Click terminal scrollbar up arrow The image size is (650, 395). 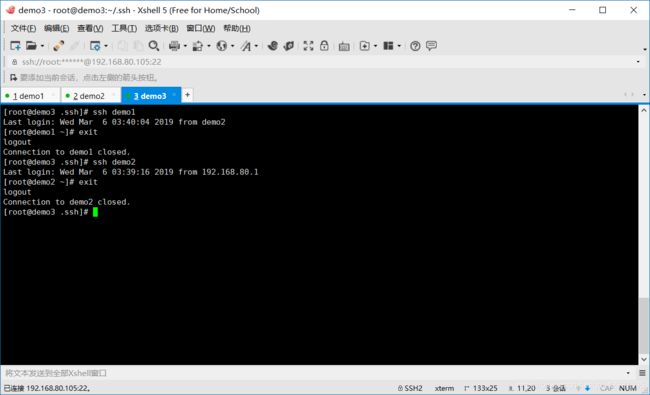point(643,110)
